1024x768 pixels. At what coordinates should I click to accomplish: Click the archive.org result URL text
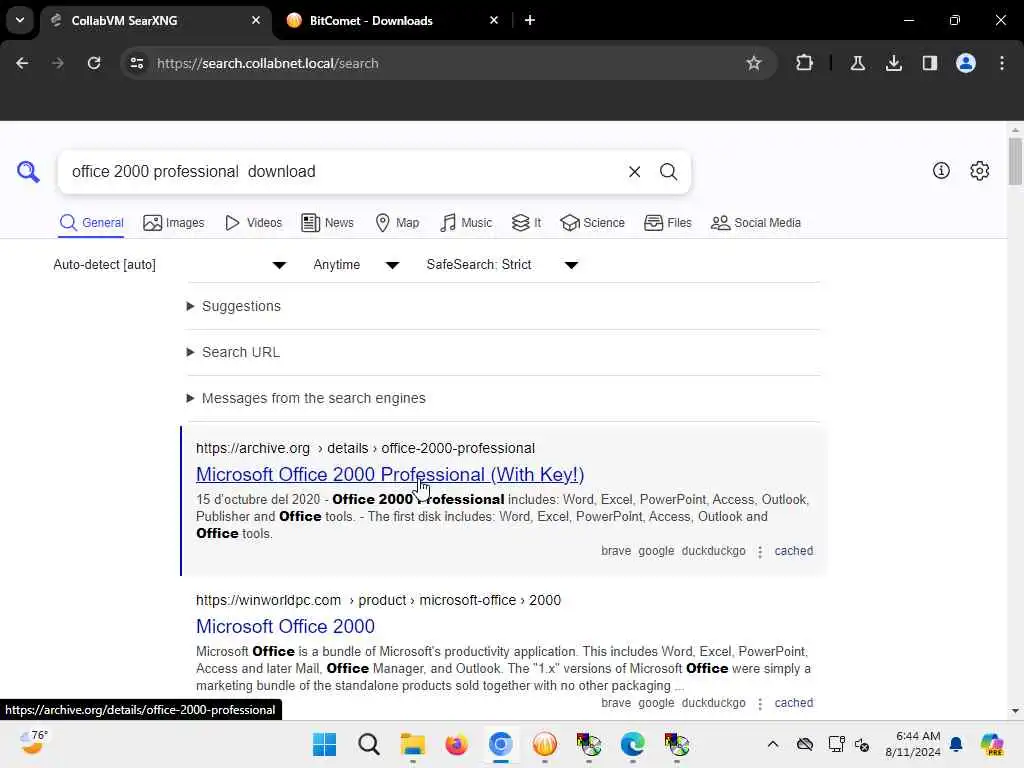(x=365, y=449)
